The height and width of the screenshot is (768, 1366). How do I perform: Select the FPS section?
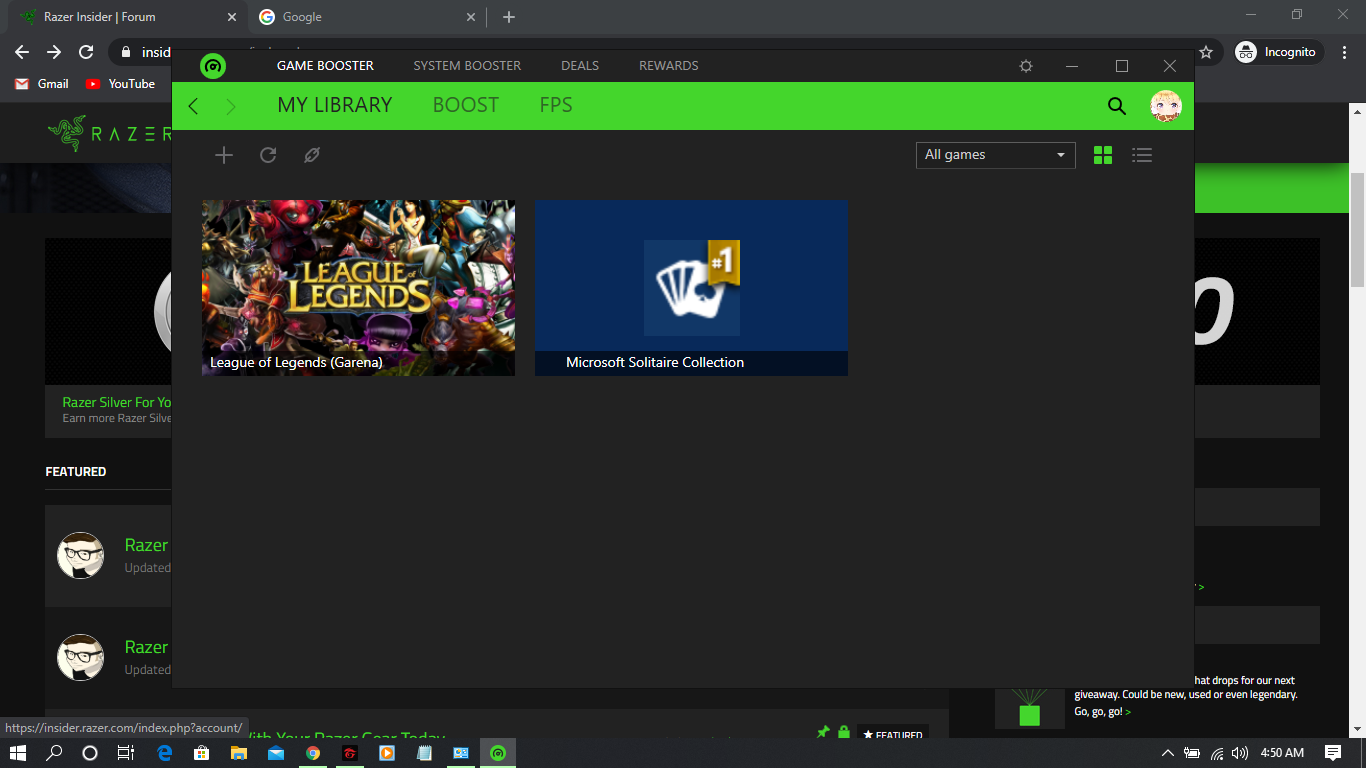click(556, 105)
